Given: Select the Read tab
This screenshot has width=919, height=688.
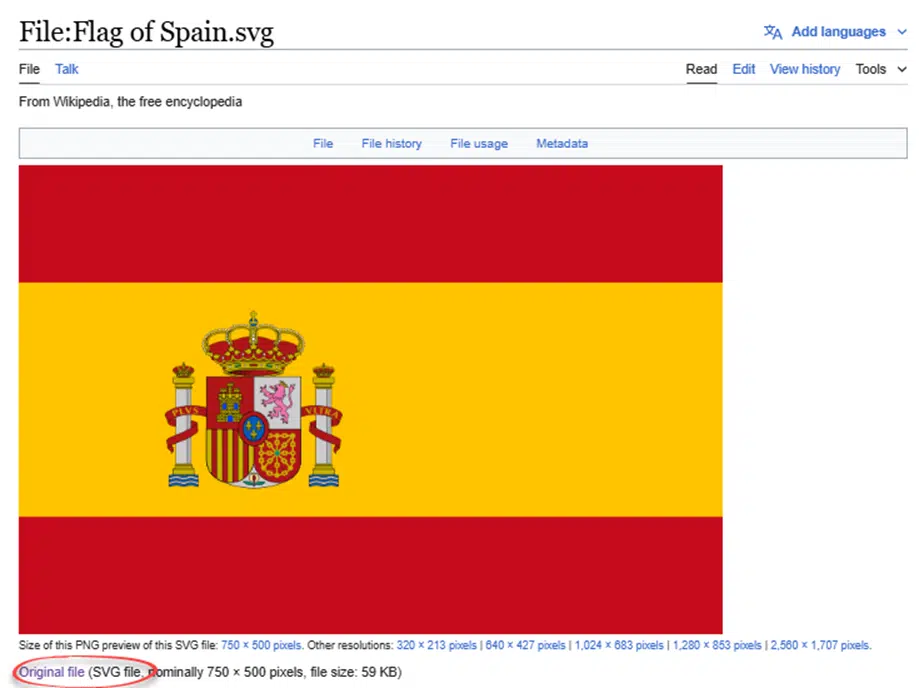Looking at the screenshot, I should 702,69.
